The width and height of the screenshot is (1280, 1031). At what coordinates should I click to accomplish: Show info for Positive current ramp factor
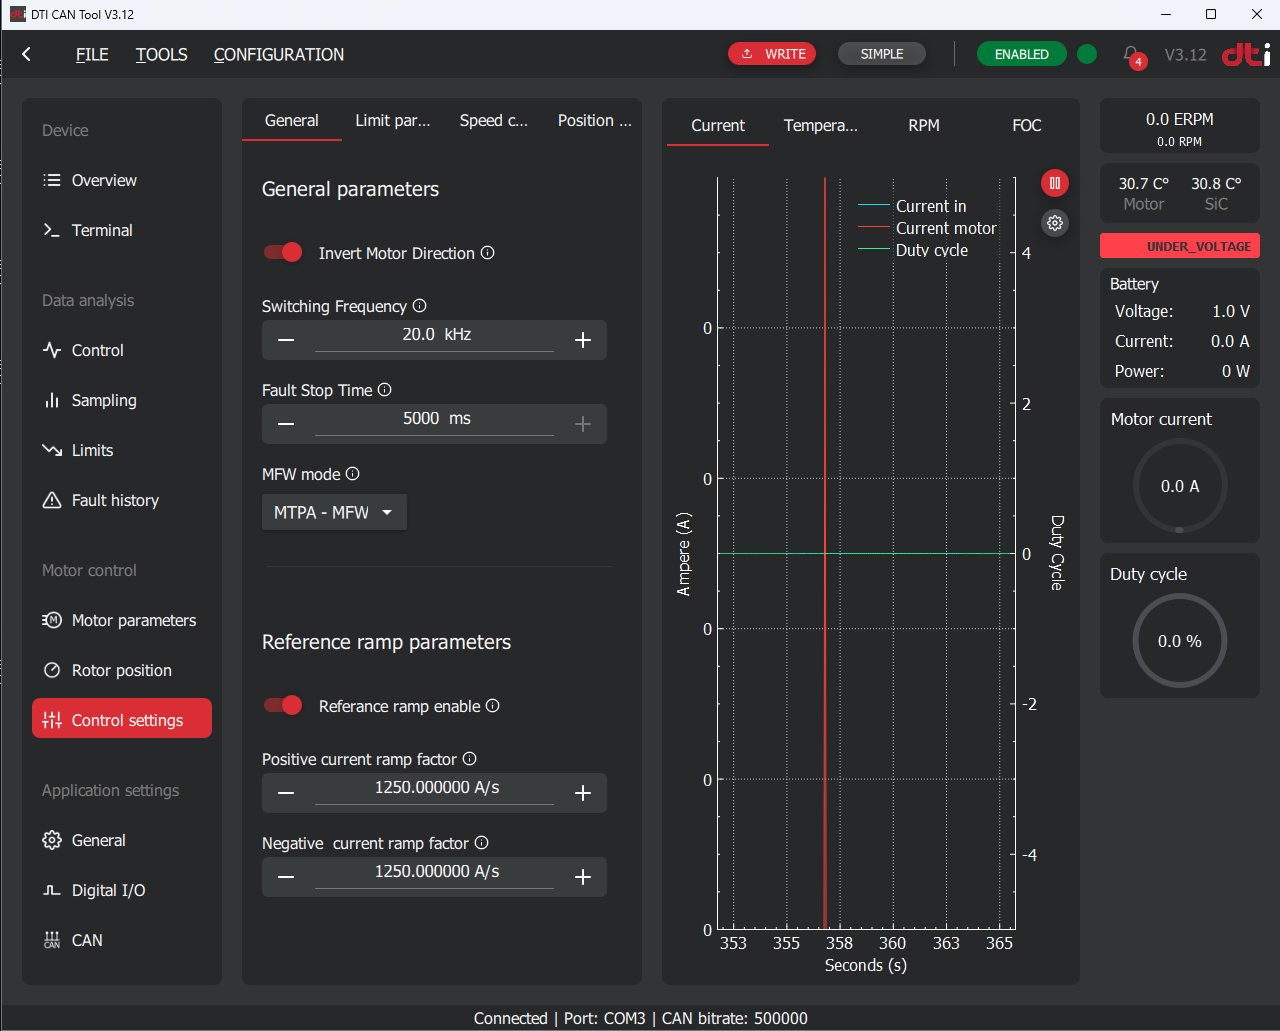[470, 759]
